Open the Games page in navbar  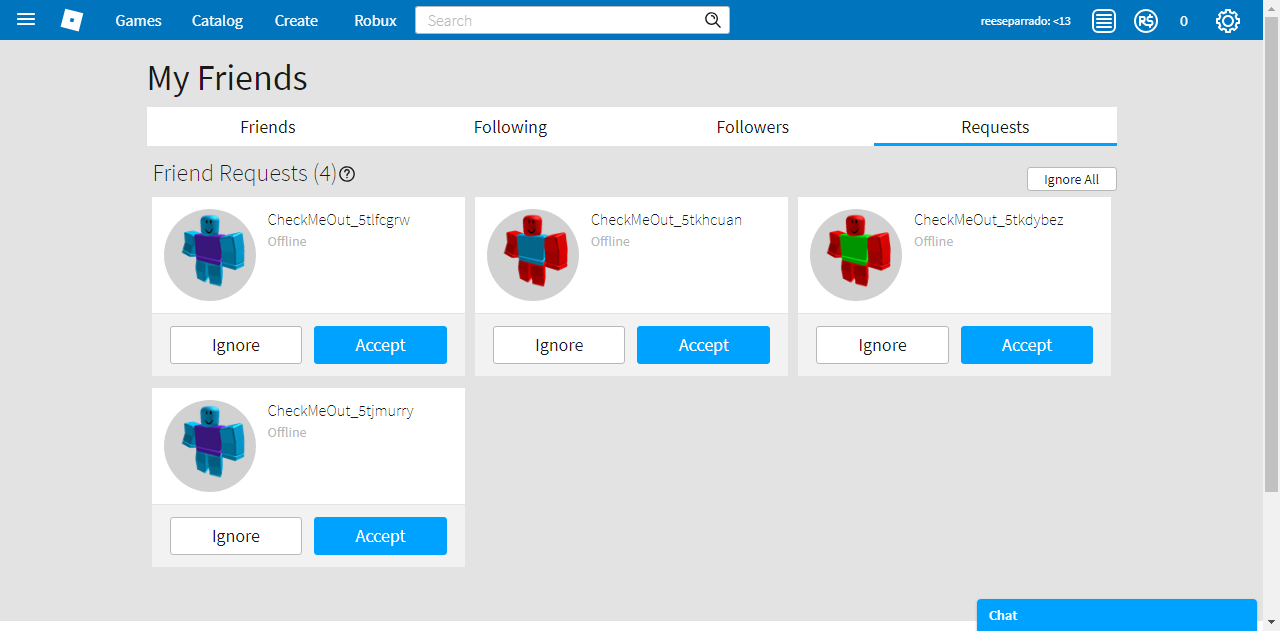138,21
